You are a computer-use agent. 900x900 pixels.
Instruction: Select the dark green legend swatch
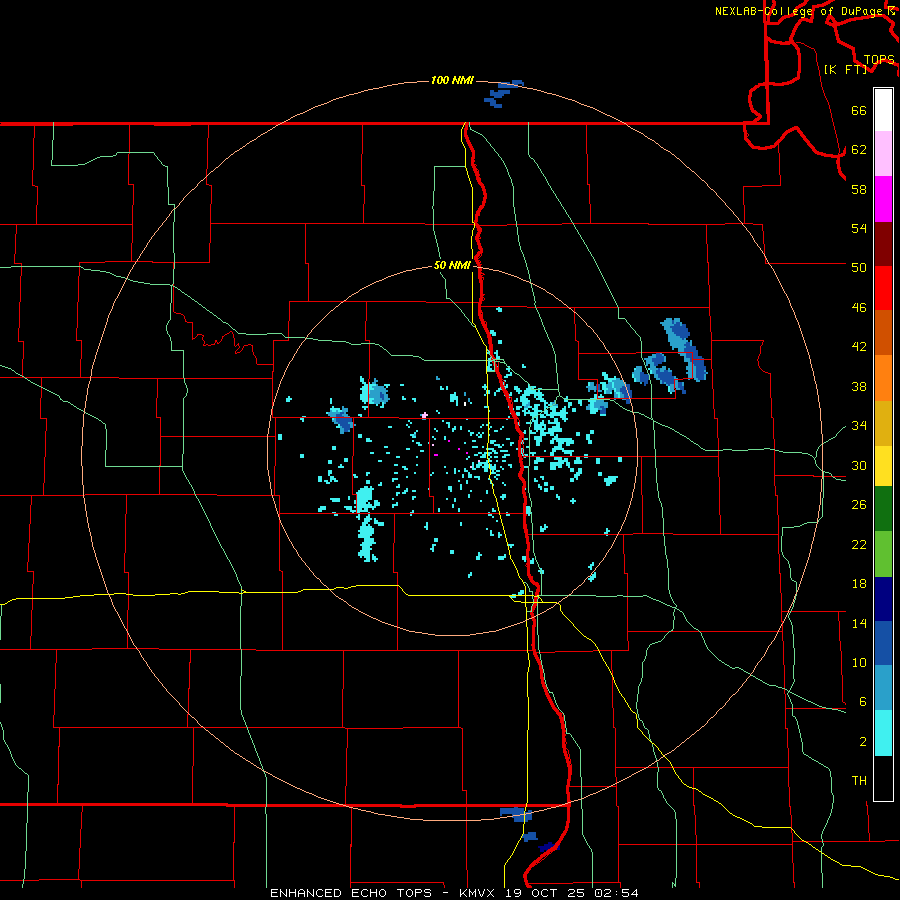point(883,509)
